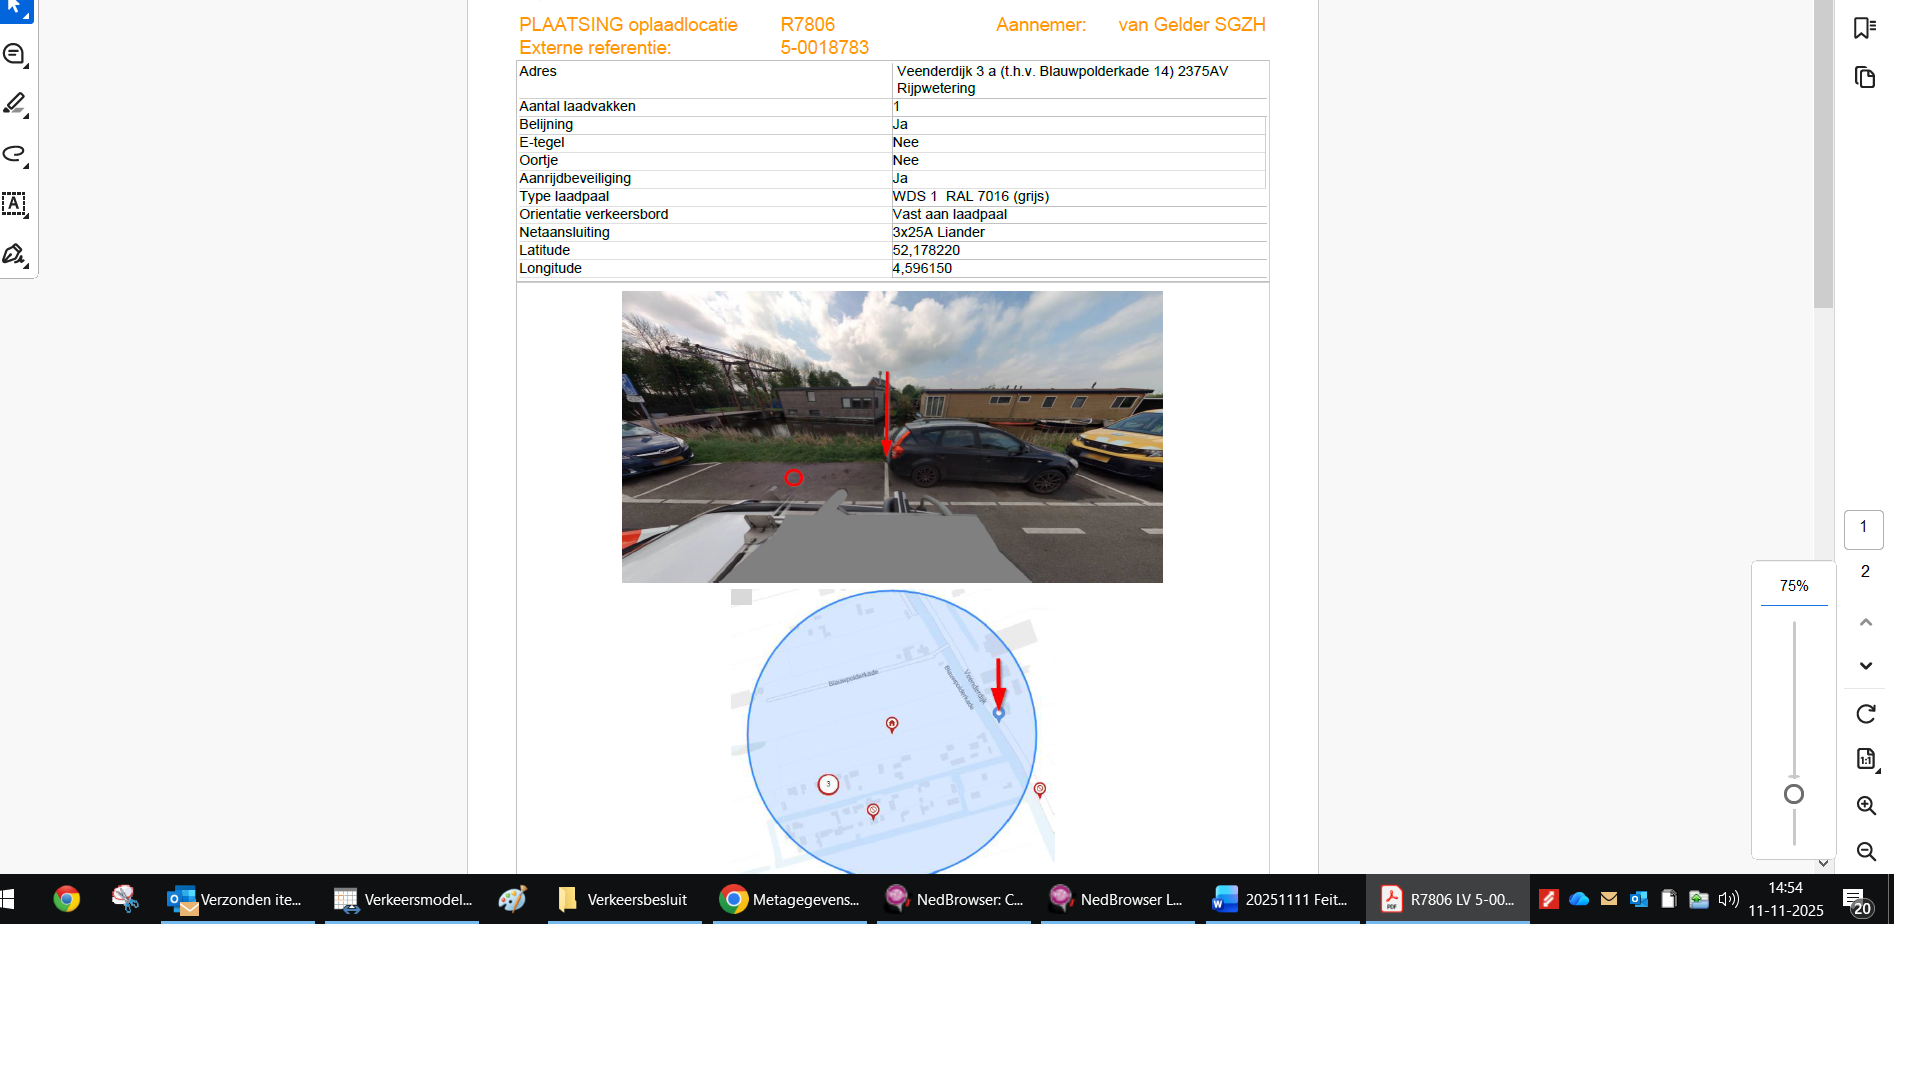
Task: Edit the 75% zoom field
Action: pyautogui.click(x=1793, y=586)
